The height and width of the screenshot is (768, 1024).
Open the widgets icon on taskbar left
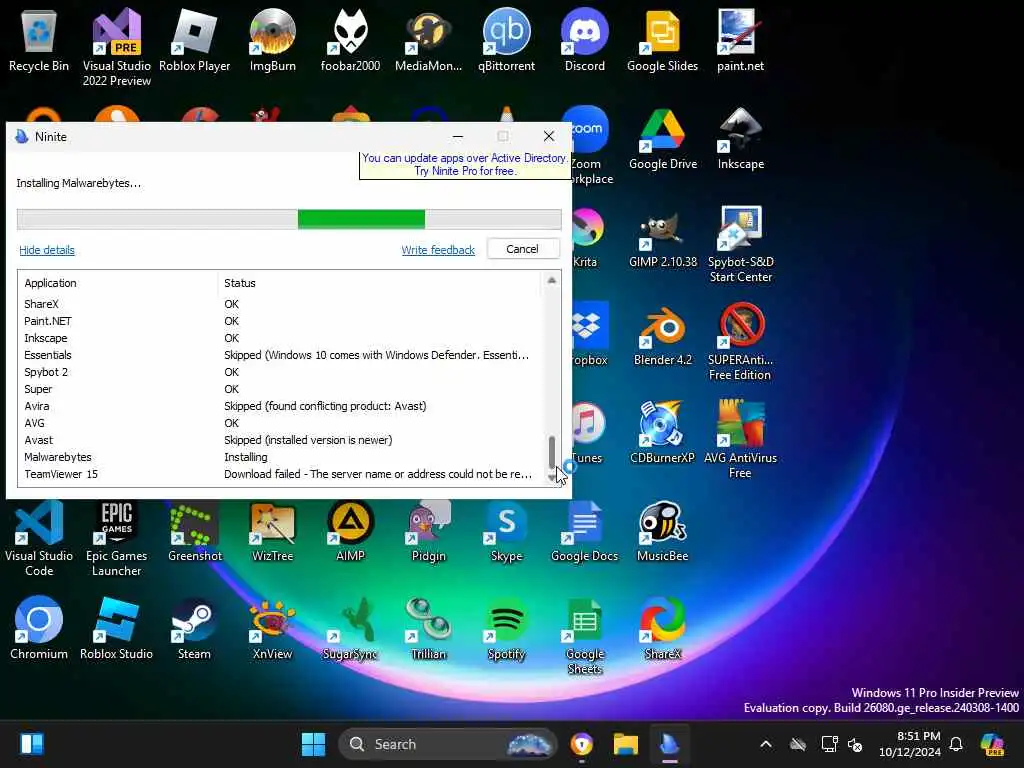pos(31,744)
